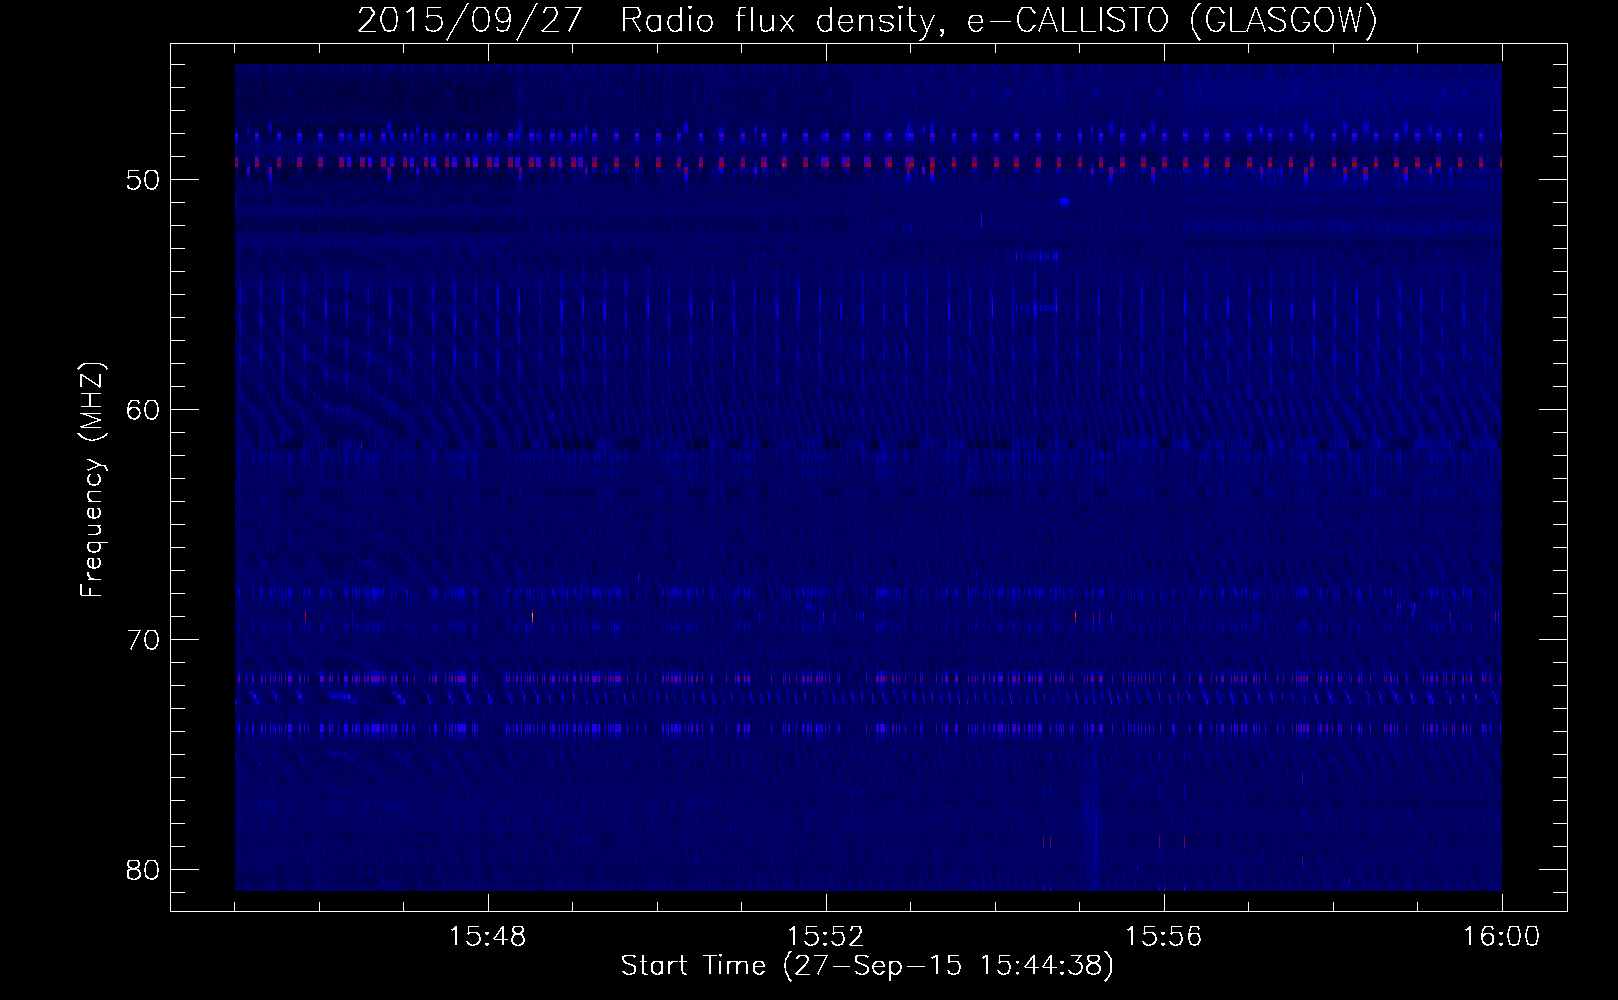Image resolution: width=1618 pixels, height=1000 pixels.
Task: Click the 16:00 time tick label
Action: click(1502, 937)
